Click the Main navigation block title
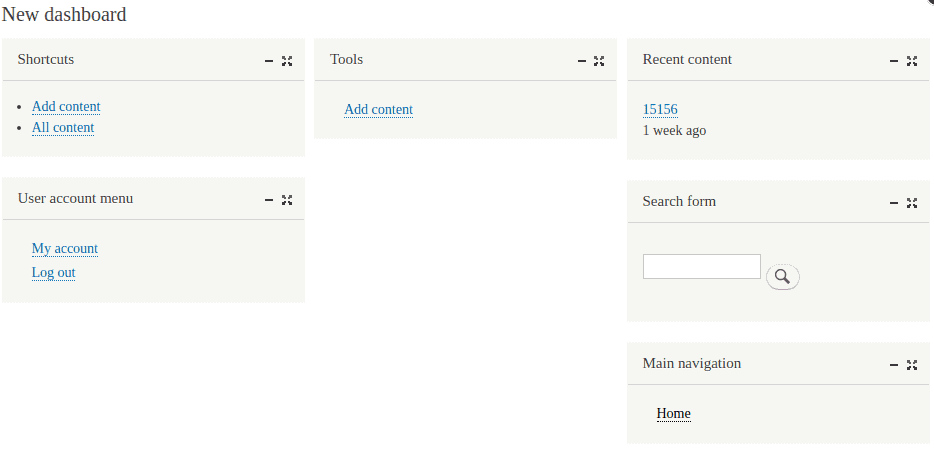Viewport: 934px width, 472px height. click(692, 364)
